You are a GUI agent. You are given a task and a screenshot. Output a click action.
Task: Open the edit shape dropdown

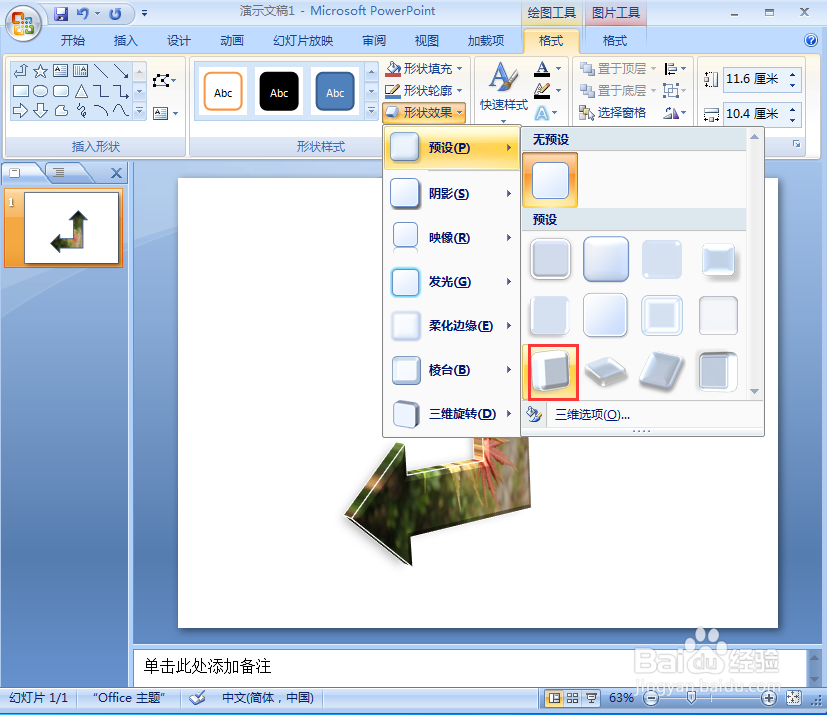pos(164,81)
